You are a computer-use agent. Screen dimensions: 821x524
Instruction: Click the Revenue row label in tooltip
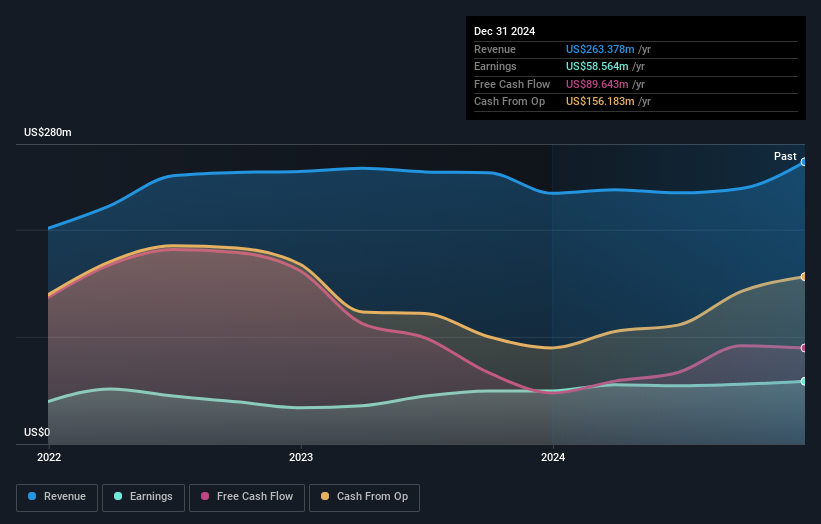495,49
